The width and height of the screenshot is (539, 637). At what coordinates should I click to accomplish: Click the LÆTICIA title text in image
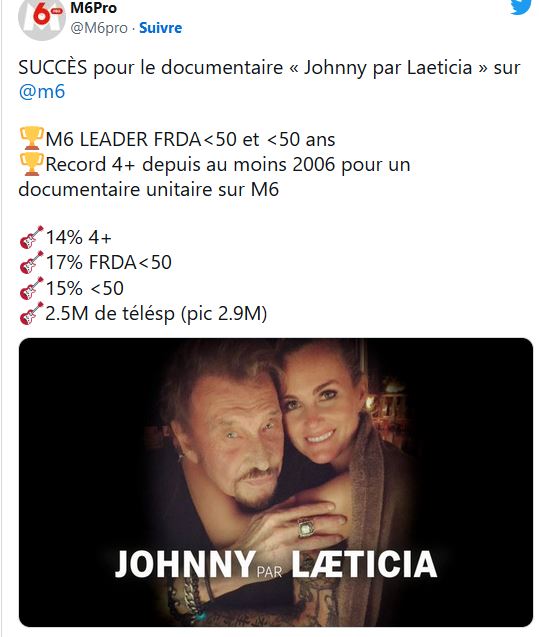point(364,564)
